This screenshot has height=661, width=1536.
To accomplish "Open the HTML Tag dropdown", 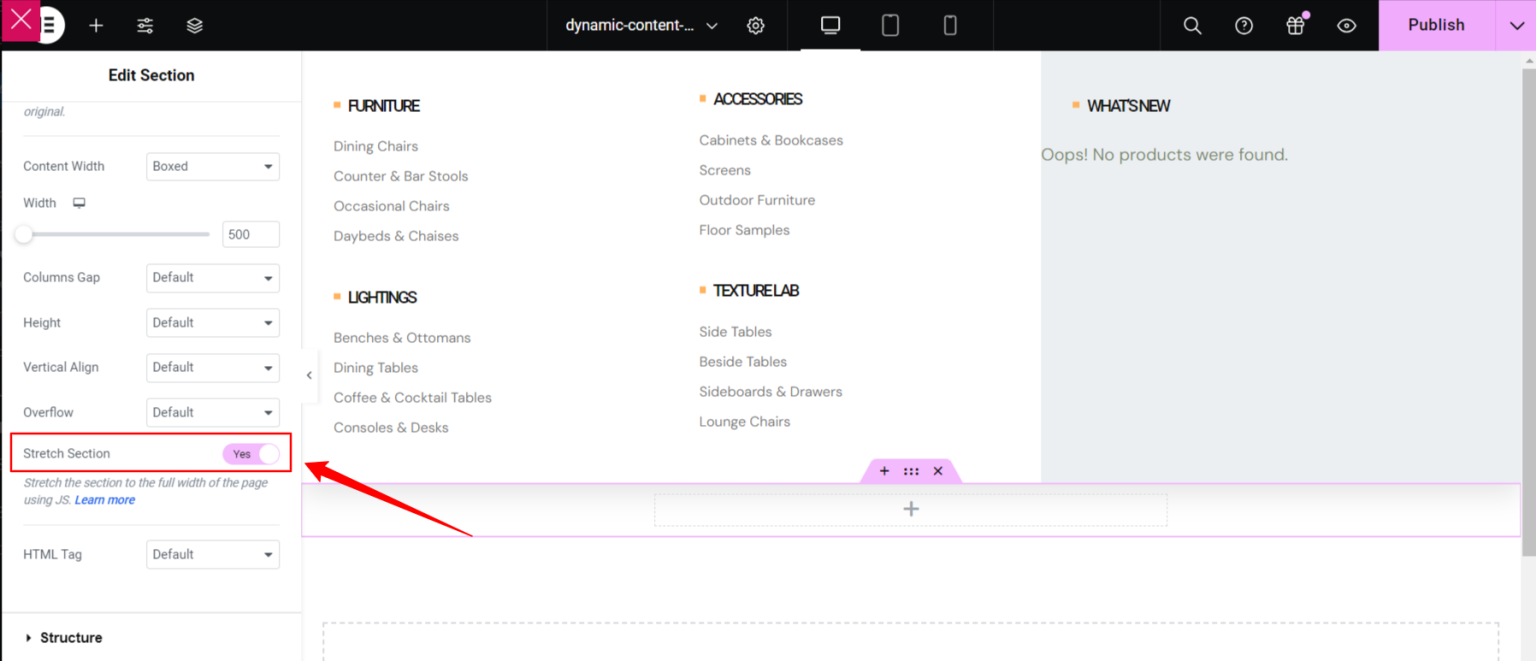I will point(212,554).
